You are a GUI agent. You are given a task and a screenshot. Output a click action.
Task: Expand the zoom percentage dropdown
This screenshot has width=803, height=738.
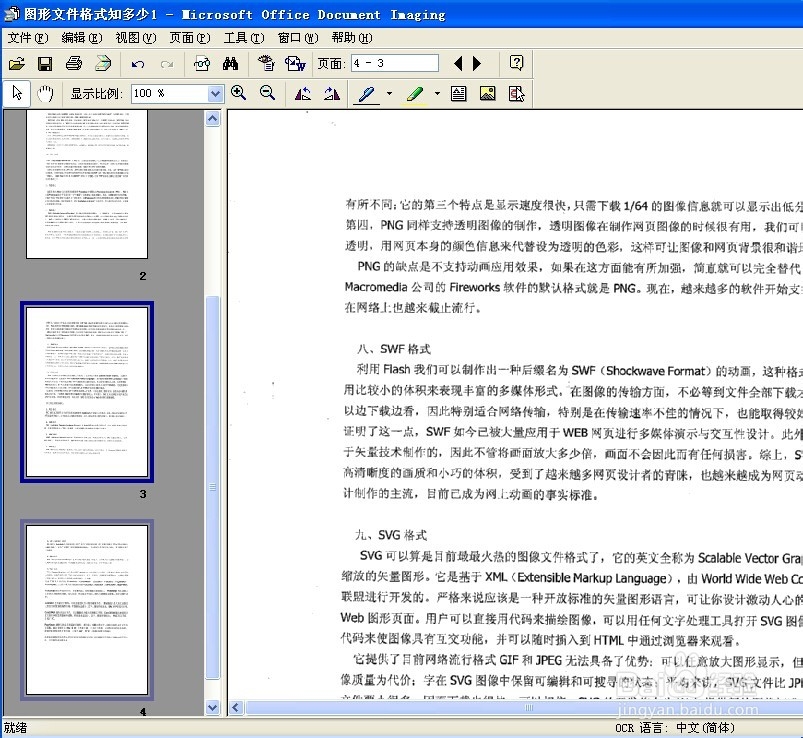[215, 93]
